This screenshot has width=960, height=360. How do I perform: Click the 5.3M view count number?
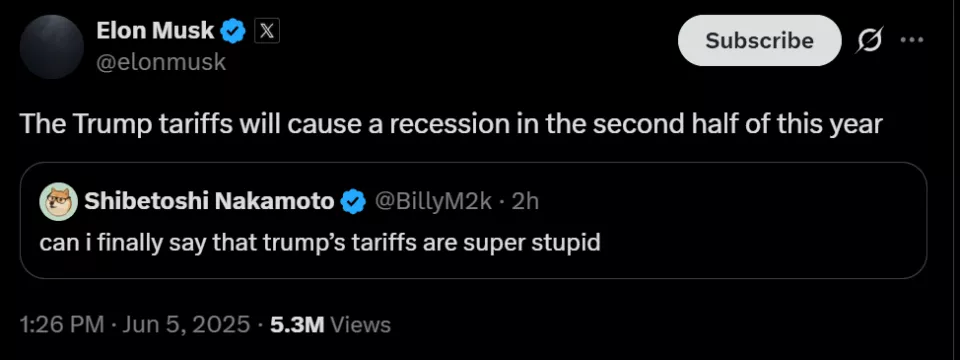tap(296, 324)
